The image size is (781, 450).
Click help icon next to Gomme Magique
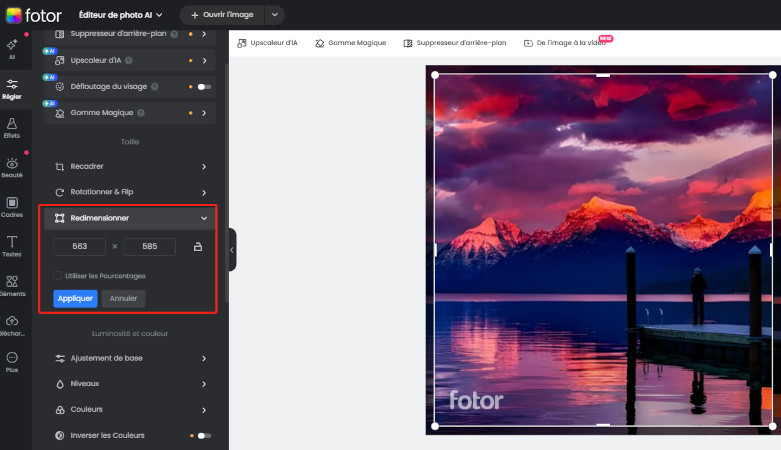point(141,113)
